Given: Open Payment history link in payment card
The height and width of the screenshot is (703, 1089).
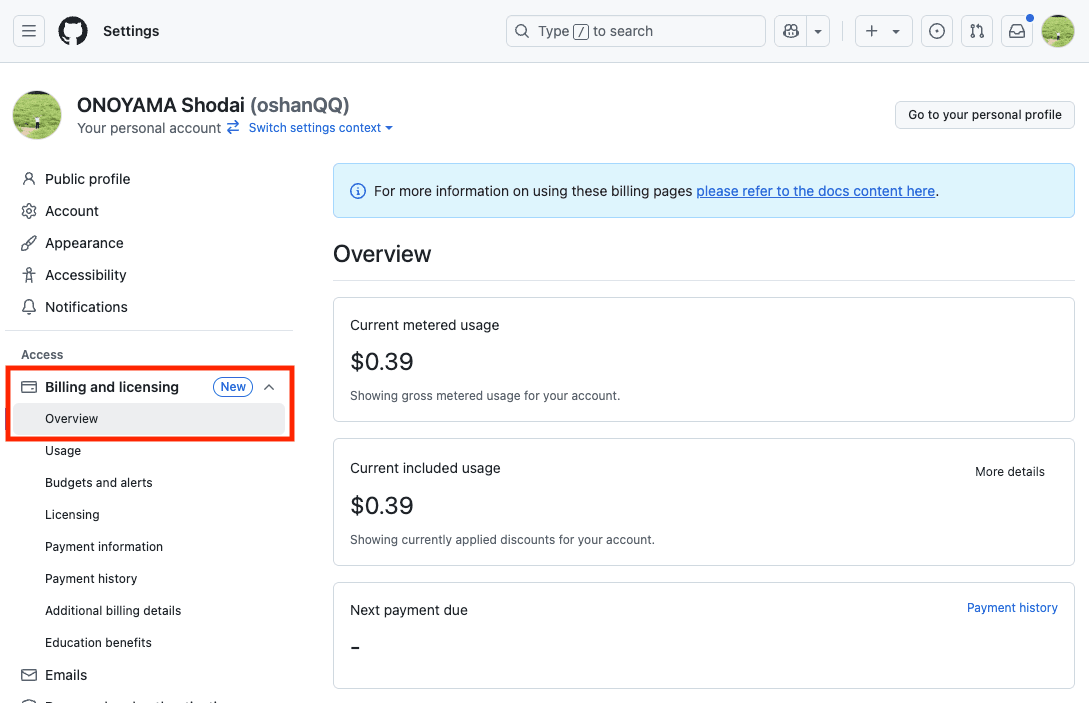Looking at the screenshot, I should tap(1012, 608).
